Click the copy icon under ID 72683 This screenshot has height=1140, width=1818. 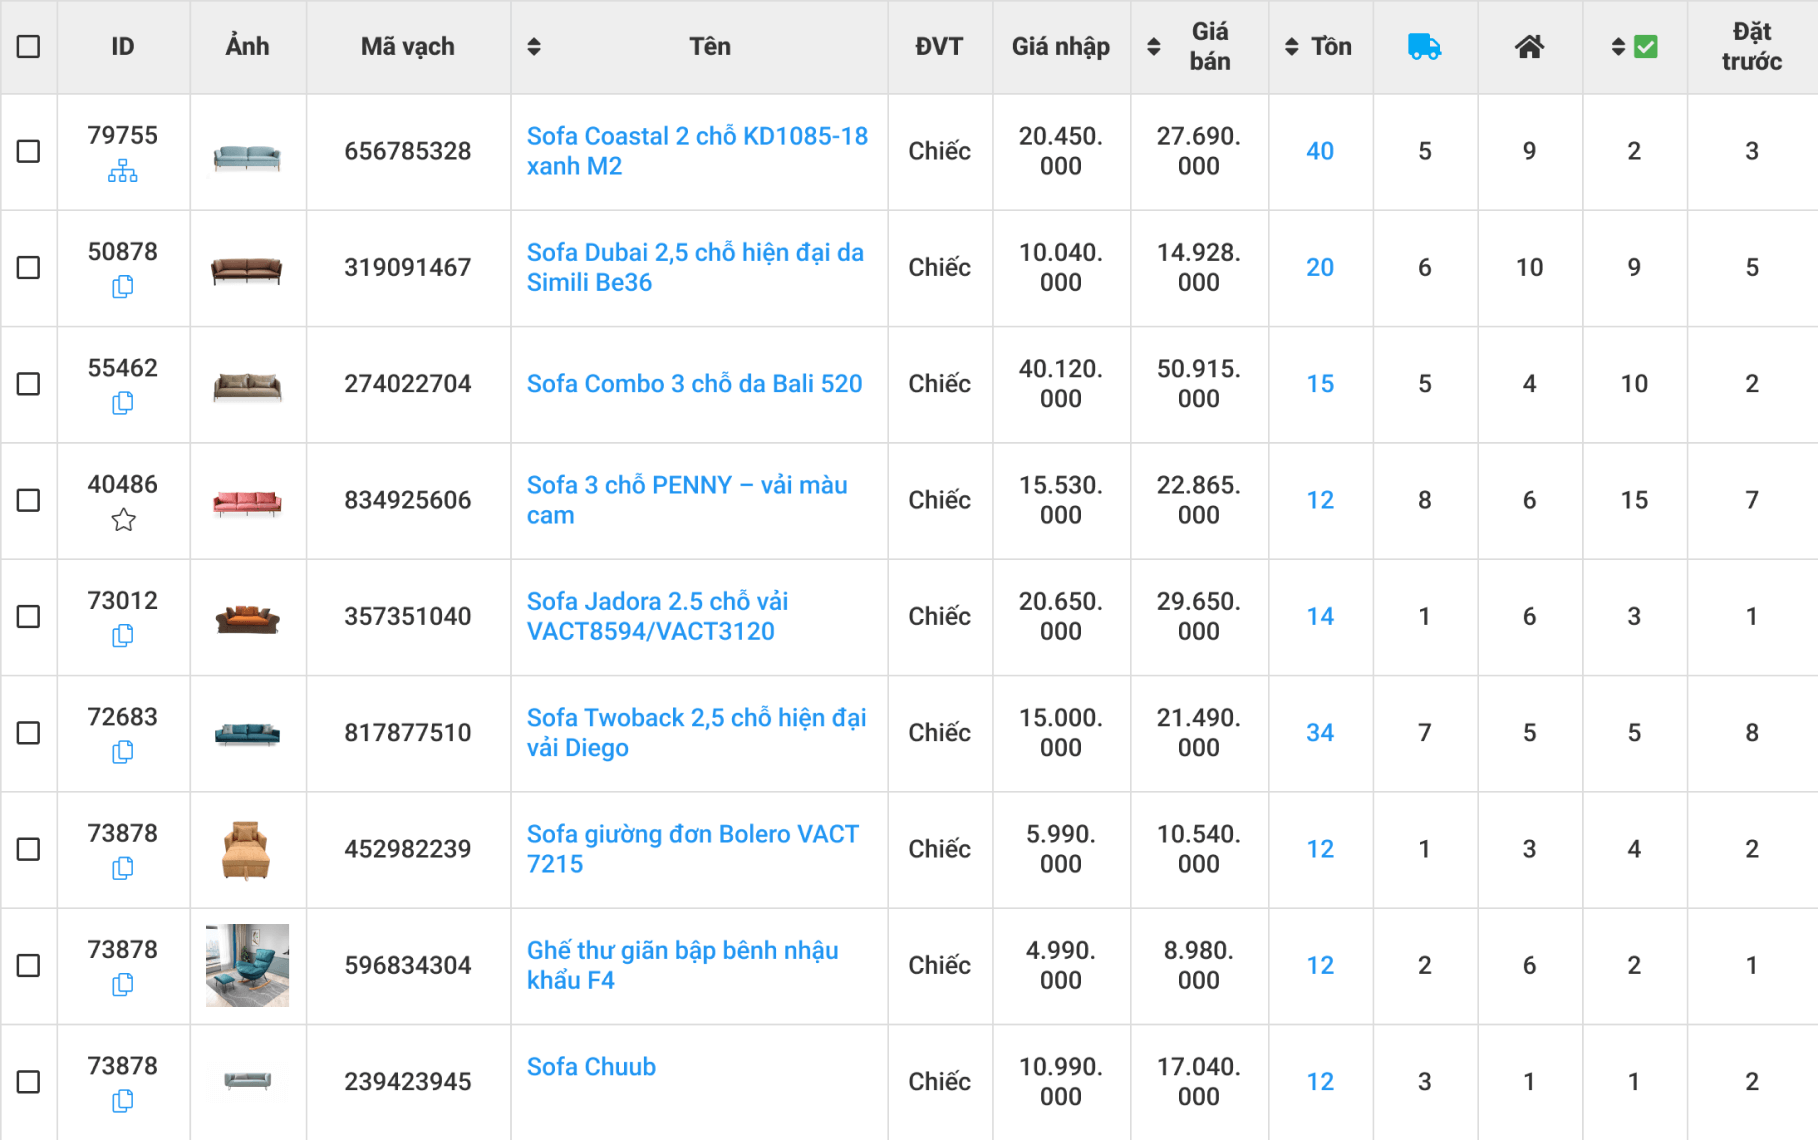click(122, 752)
